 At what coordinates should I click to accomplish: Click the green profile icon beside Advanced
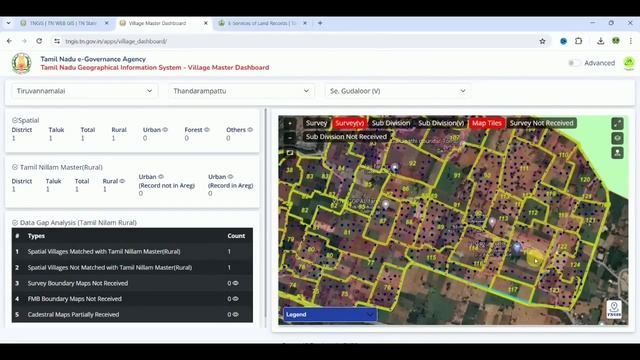pyautogui.click(x=629, y=63)
